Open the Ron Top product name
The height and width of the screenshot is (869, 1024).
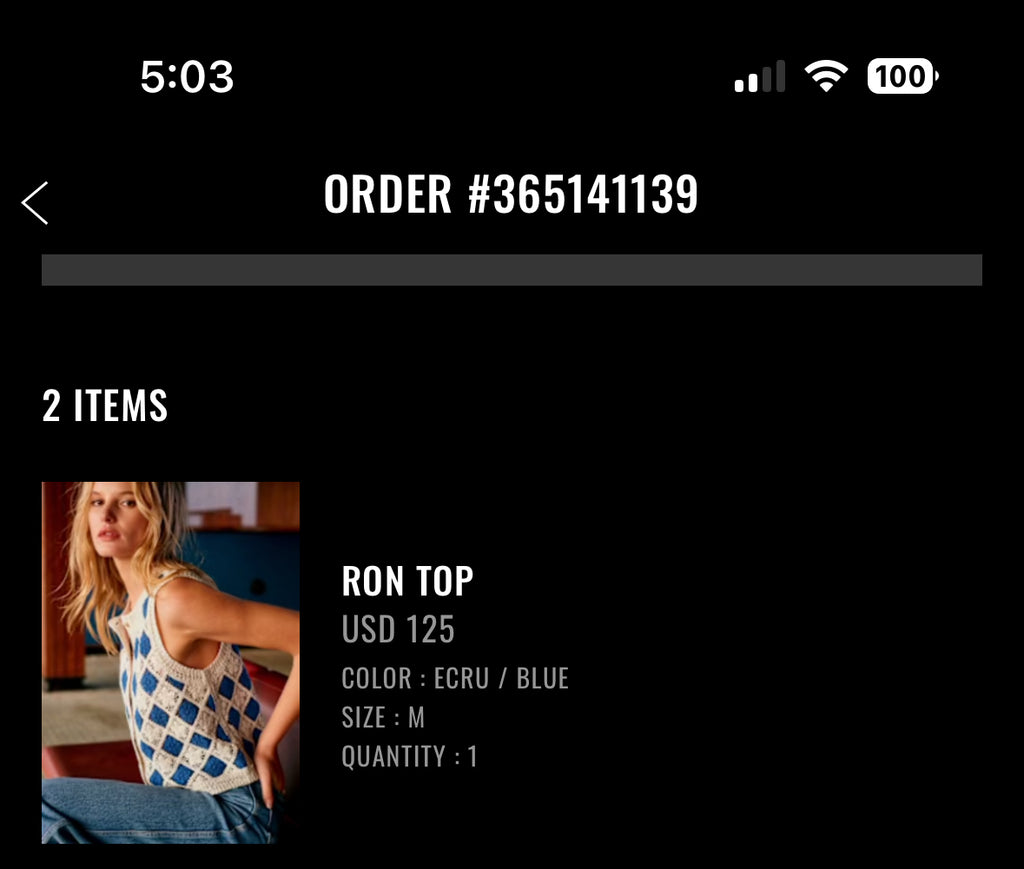[x=408, y=581]
